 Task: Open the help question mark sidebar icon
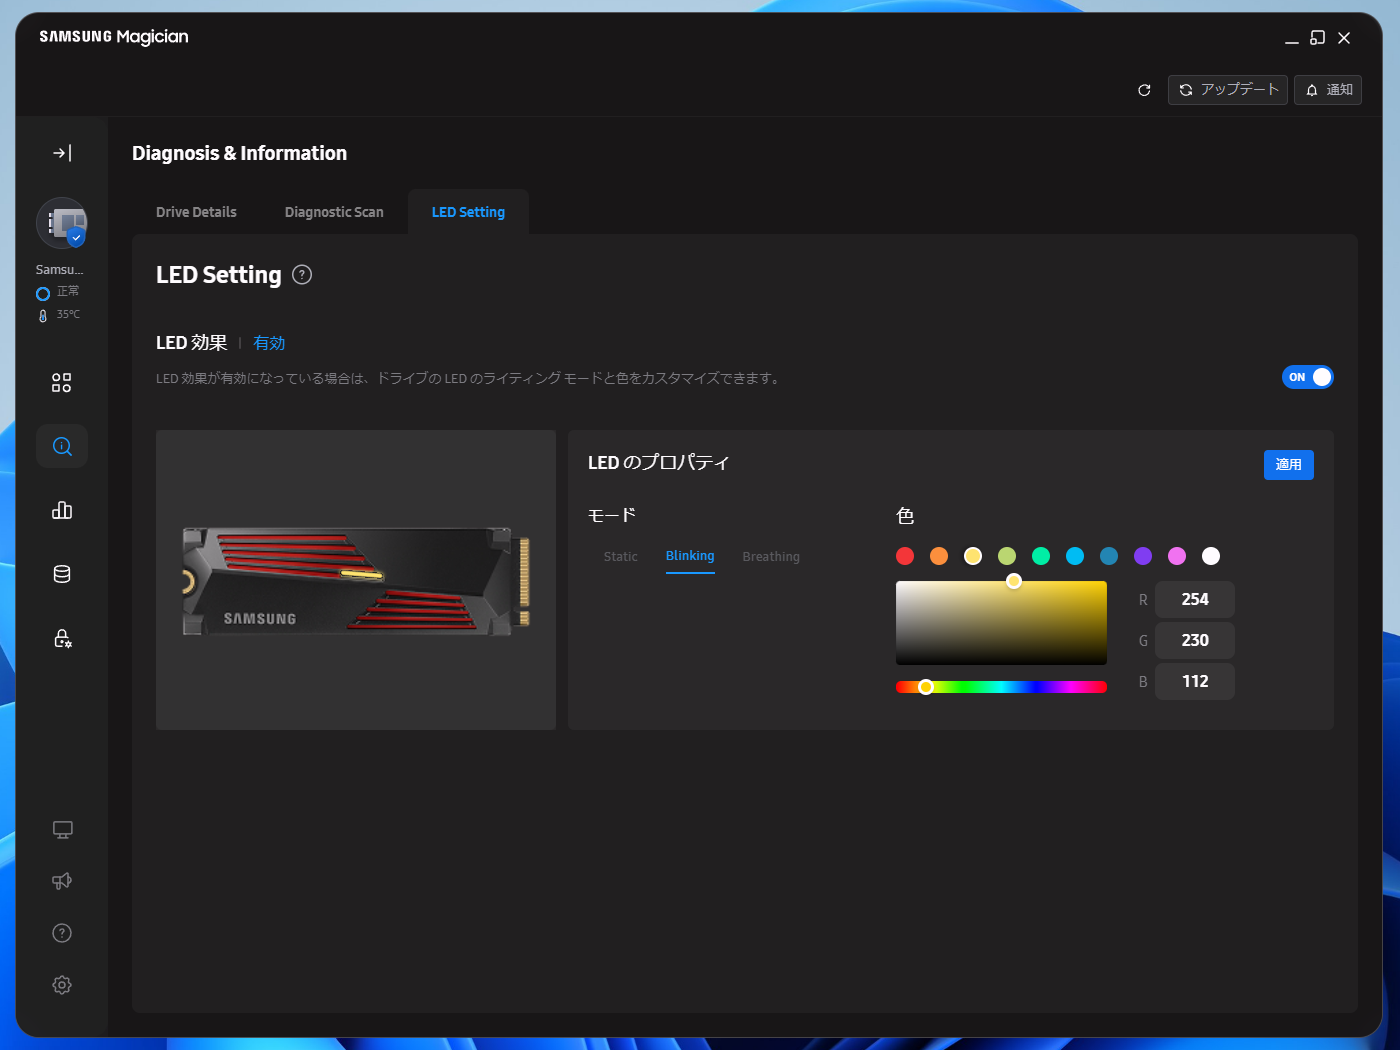pyautogui.click(x=62, y=933)
